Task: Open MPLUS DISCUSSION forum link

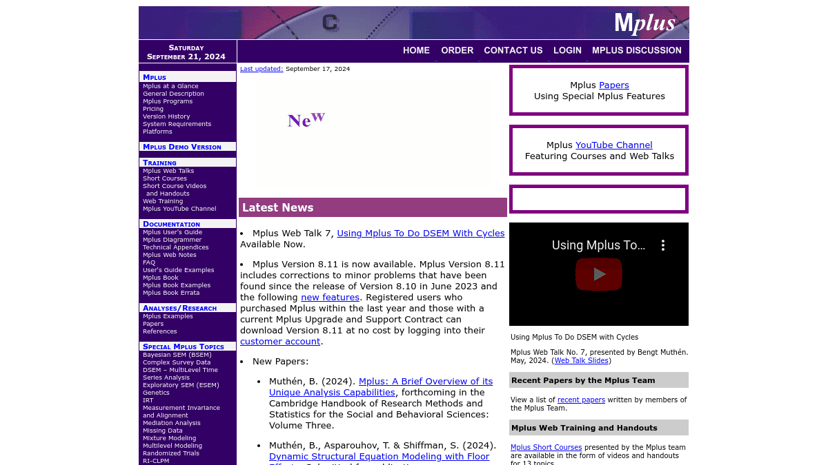Action: click(636, 51)
